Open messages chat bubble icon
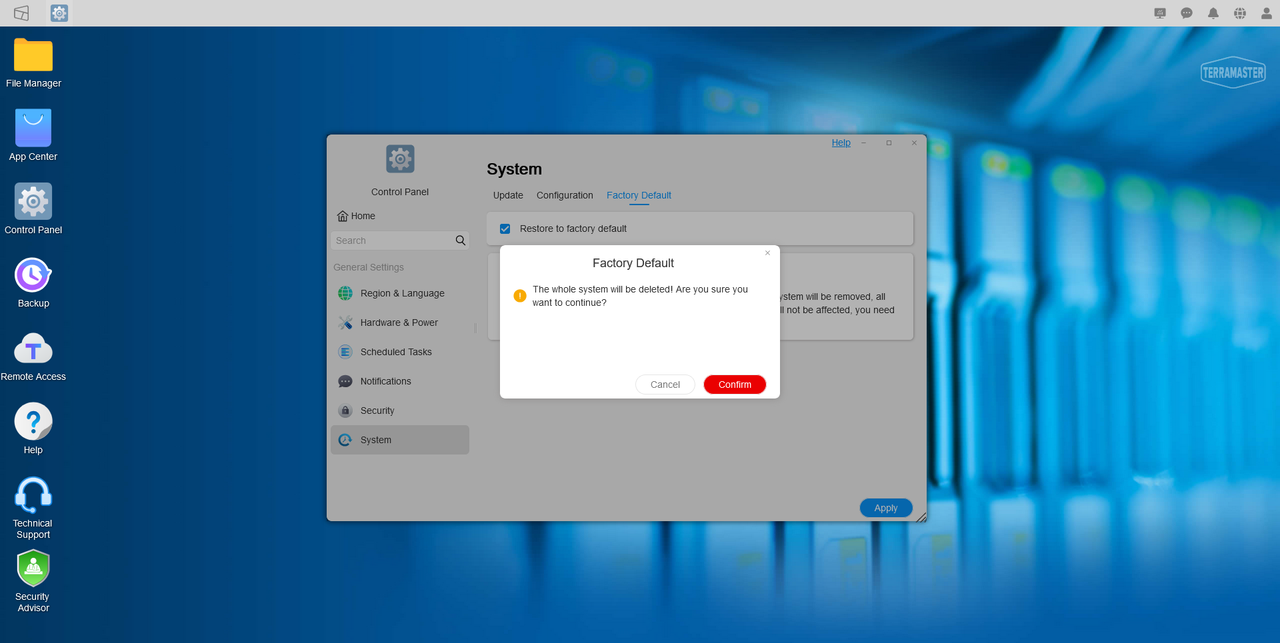Screen dimensions: 1280x643 click(1187, 13)
